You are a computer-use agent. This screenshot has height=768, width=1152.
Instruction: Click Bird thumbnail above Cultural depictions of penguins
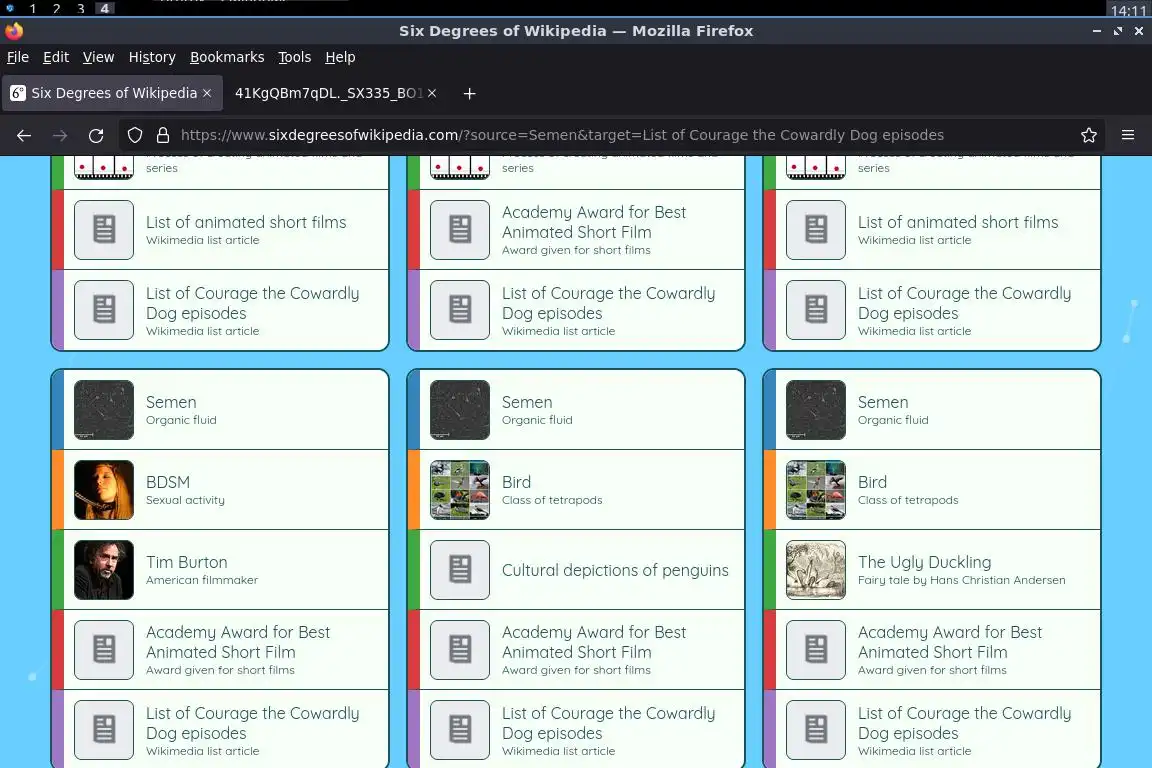pyautogui.click(x=460, y=490)
